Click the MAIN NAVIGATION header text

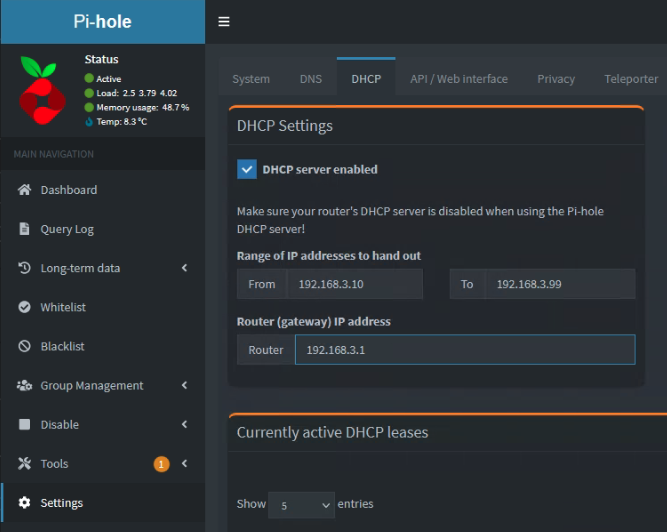click(54, 154)
